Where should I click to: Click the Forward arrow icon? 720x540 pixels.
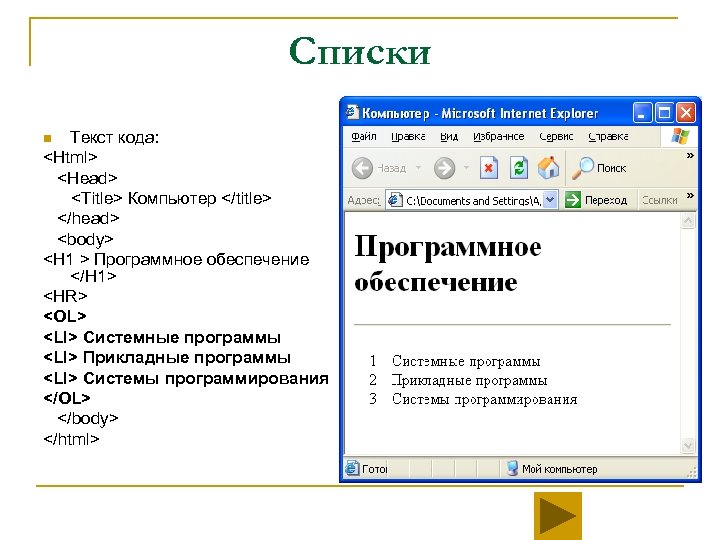tap(444, 168)
